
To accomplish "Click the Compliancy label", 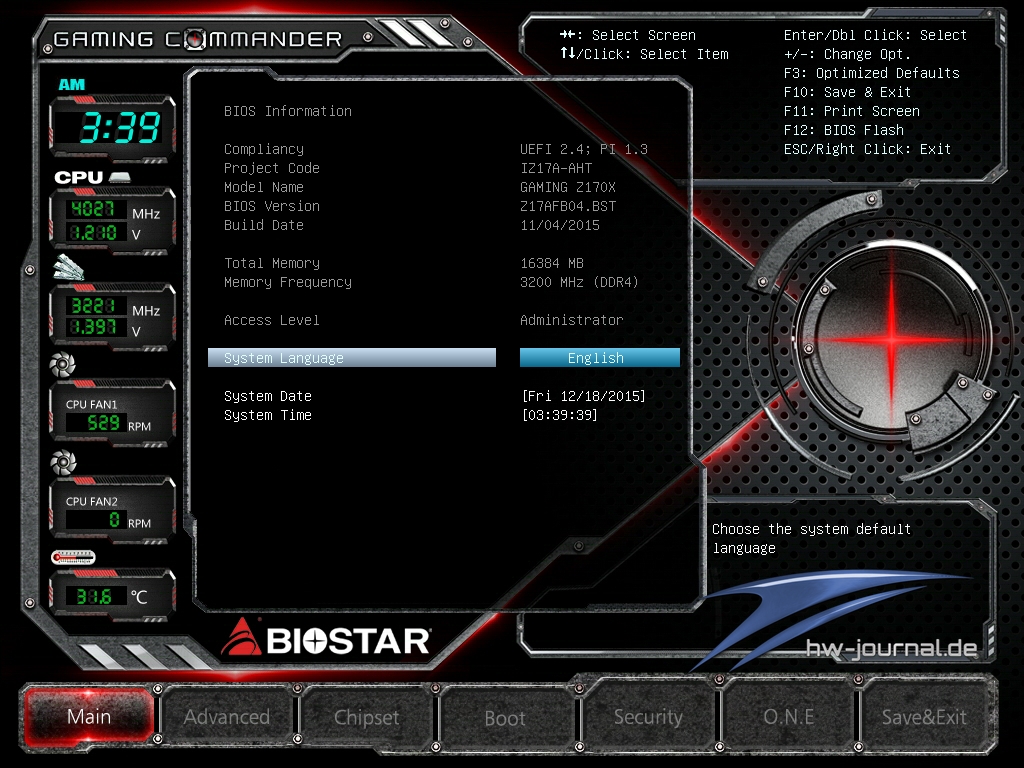I will [x=264, y=149].
